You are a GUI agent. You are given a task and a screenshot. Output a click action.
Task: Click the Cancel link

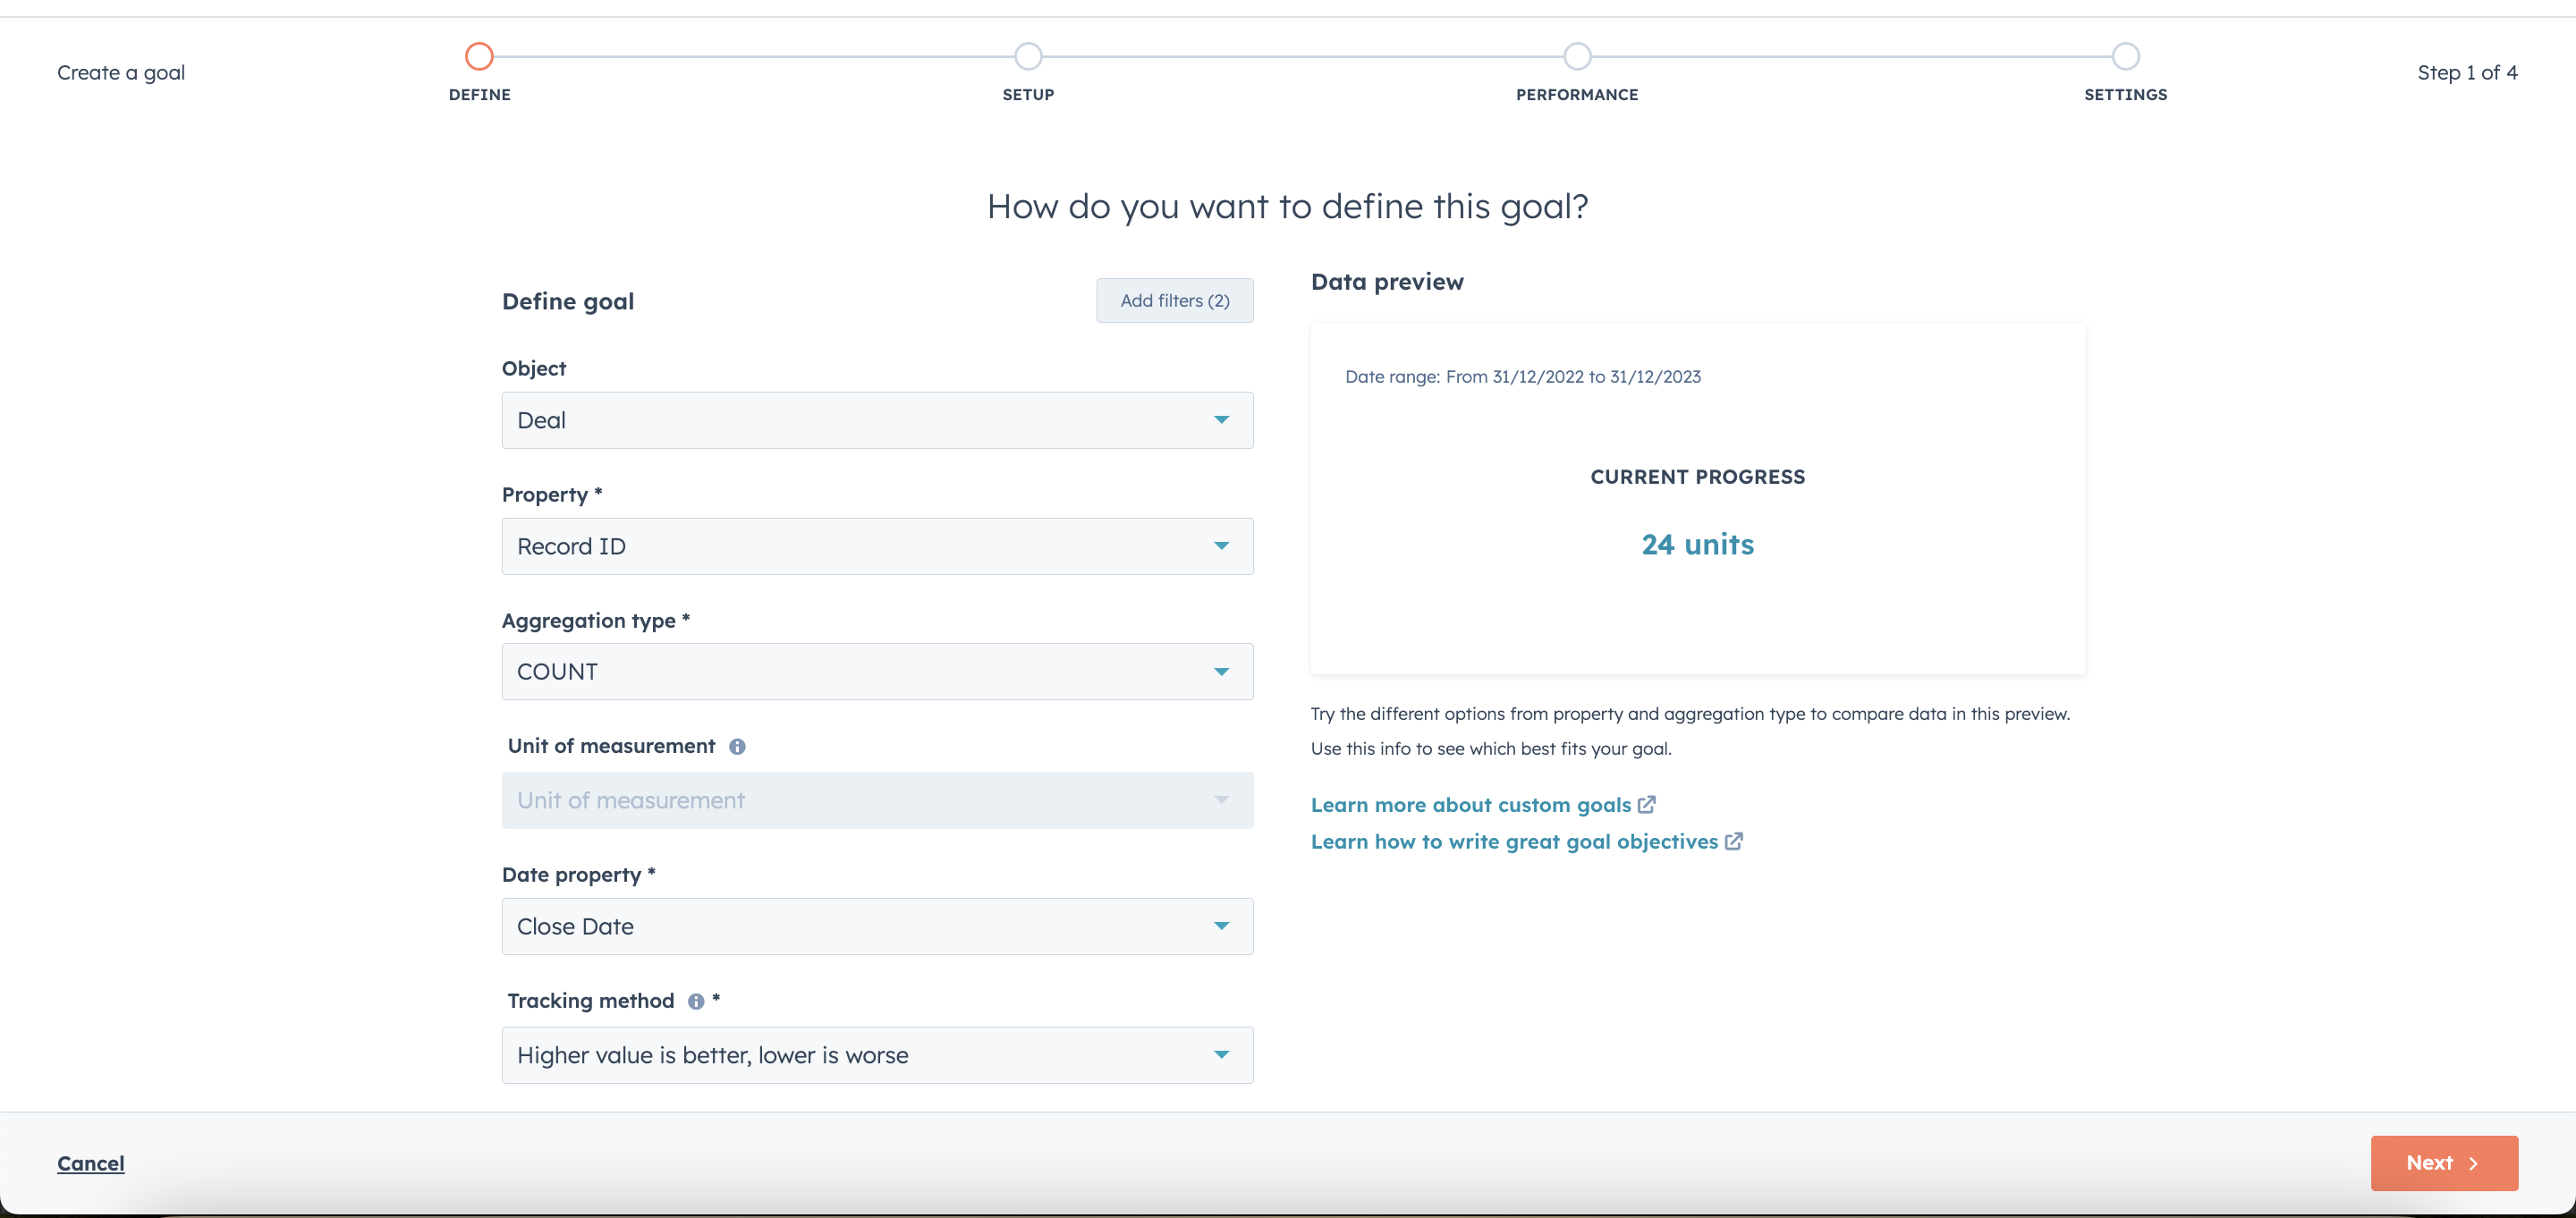(91, 1163)
